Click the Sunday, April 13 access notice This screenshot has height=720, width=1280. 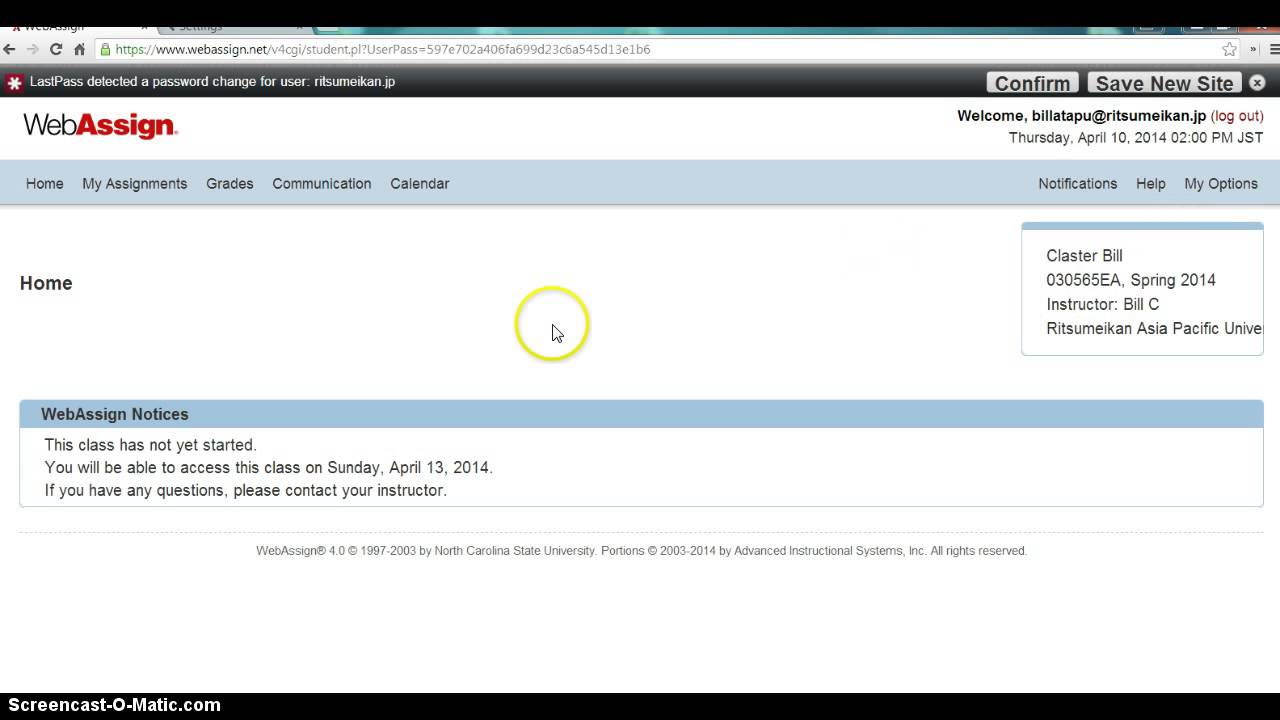pyautogui.click(x=269, y=468)
